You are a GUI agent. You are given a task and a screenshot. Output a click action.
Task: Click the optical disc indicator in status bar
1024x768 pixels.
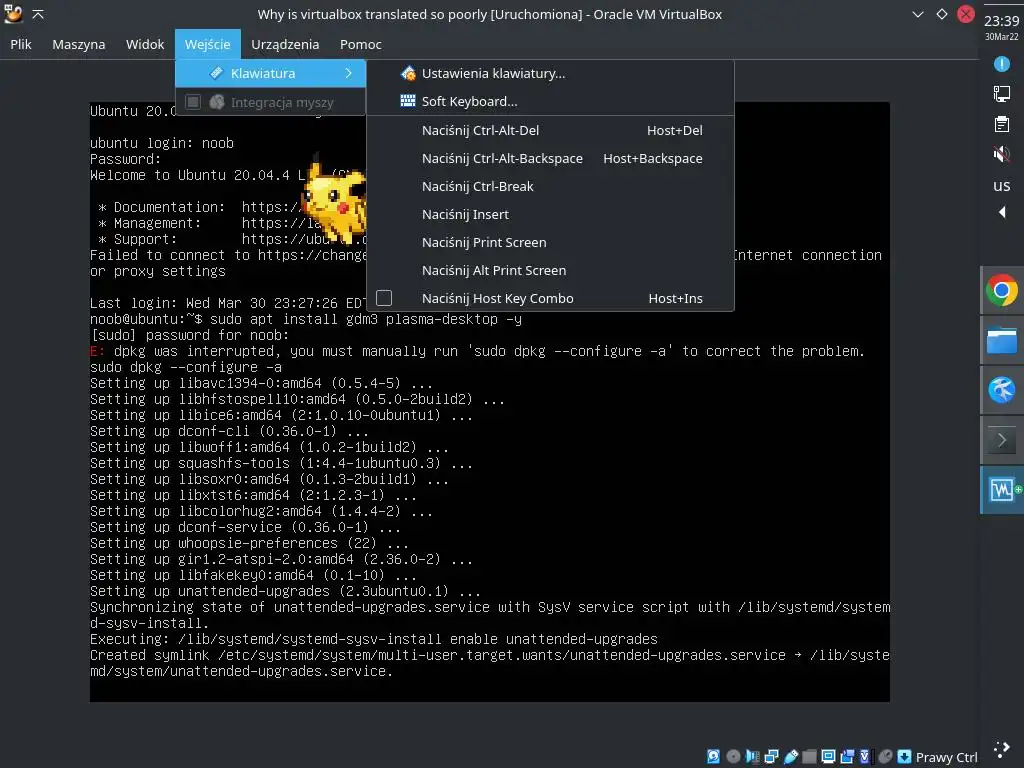[733, 756]
